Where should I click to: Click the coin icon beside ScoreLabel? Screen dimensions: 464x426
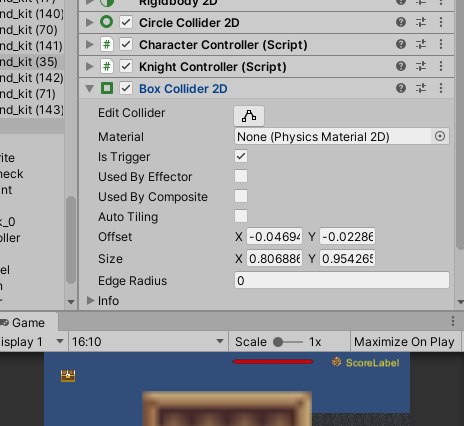336,362
